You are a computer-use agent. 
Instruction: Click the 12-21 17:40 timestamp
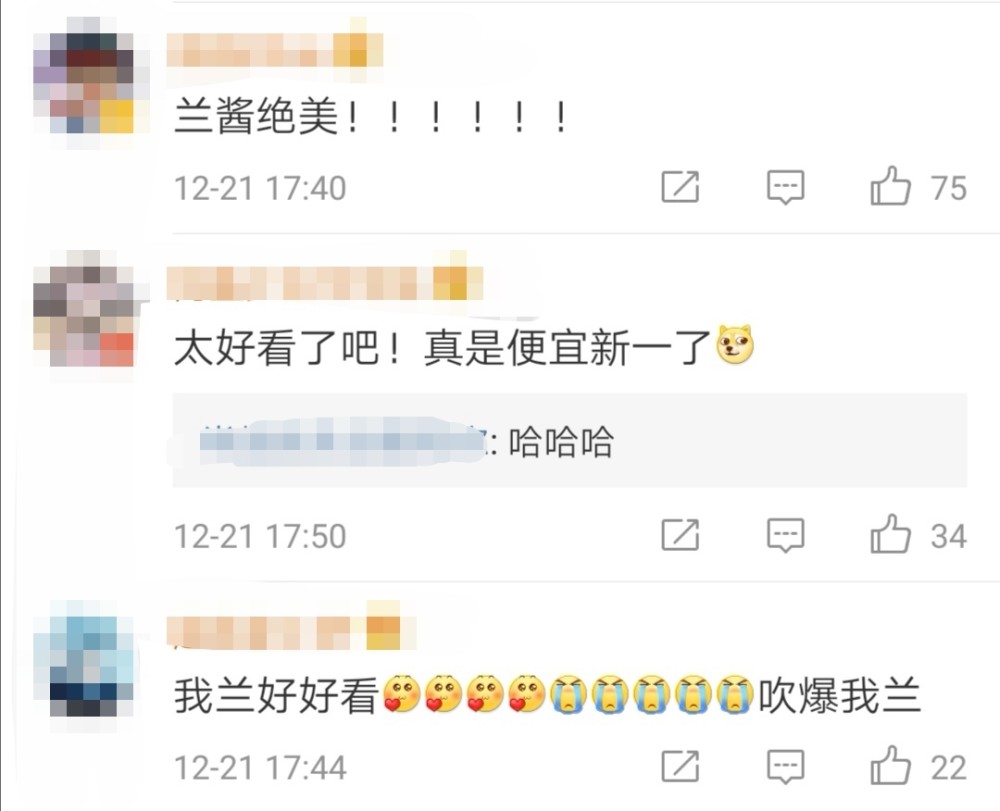coord(260,188)
